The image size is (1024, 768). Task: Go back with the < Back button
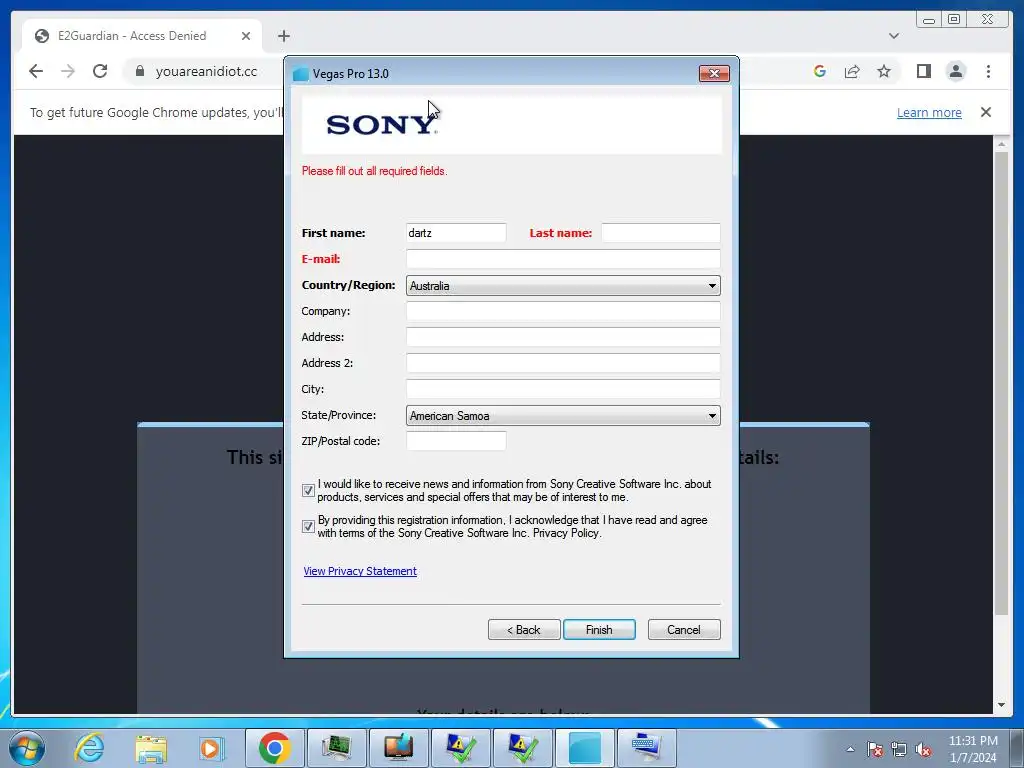(524, 630)
